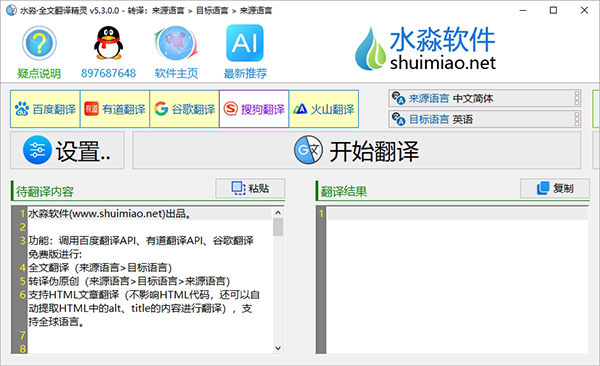Click the scroll up arrow in source text
The image size is (600, 366).
pyautogui.click(x=278, y=213)
